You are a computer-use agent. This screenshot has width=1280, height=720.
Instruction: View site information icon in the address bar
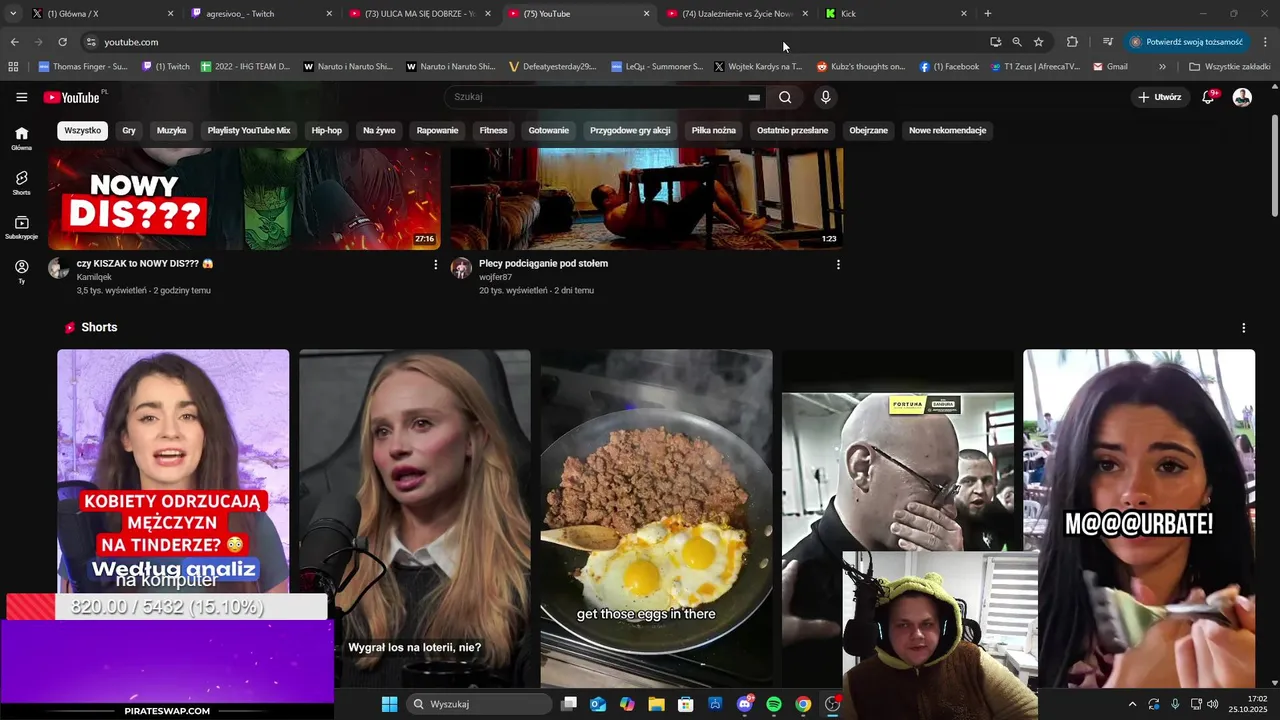pos(91,42)
